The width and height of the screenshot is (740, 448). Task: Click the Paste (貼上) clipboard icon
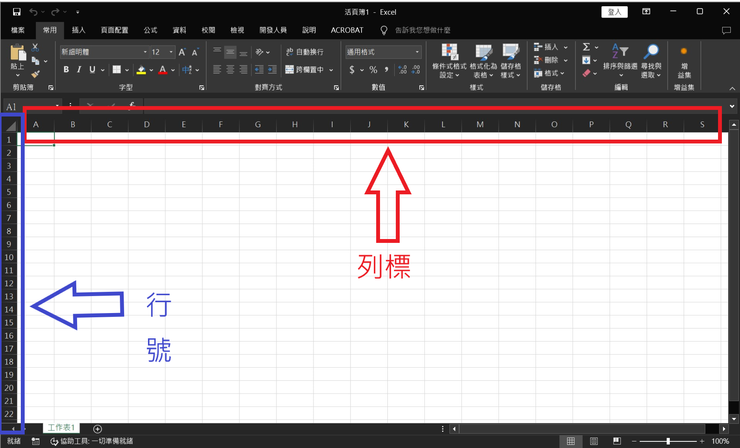17,53
